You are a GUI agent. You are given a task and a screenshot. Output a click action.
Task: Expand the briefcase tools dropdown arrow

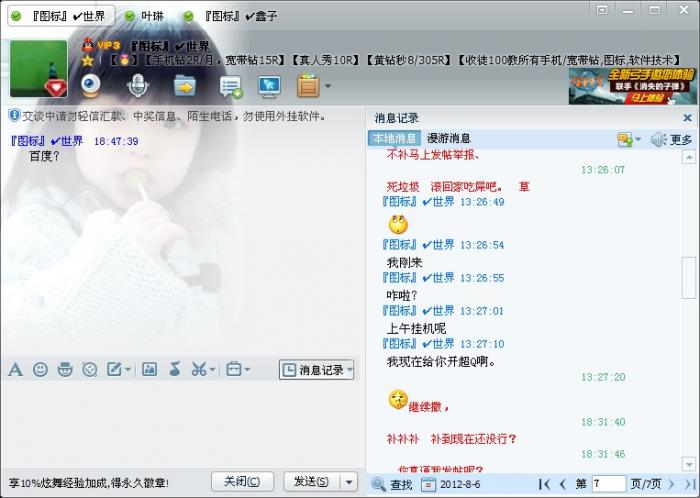pos(247,369)
